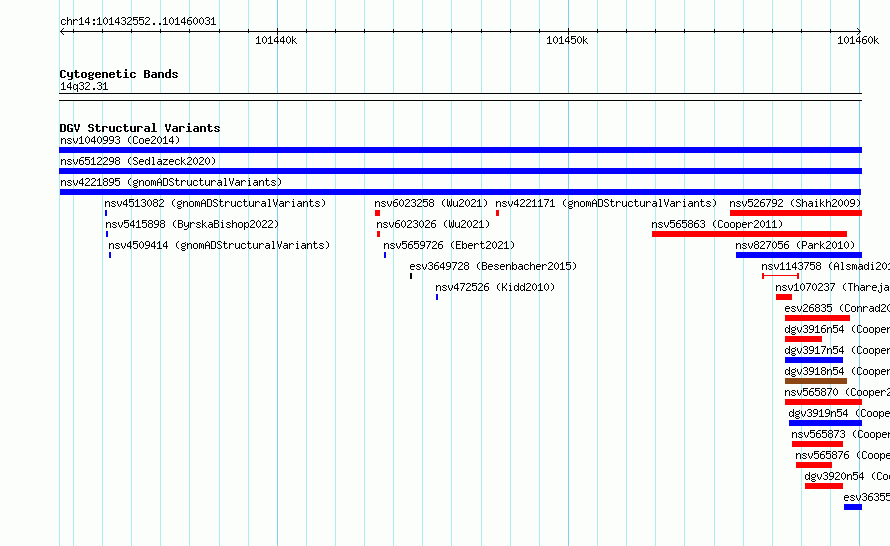Image resolution: width=890 pixels, height=546 pixels.
Task: Click the red bar under esv26835
Action: (x=817, y=318)
